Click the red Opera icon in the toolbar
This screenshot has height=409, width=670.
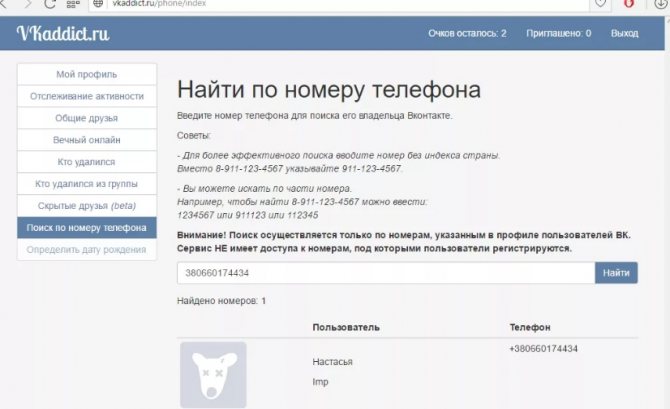click(629, 3)
